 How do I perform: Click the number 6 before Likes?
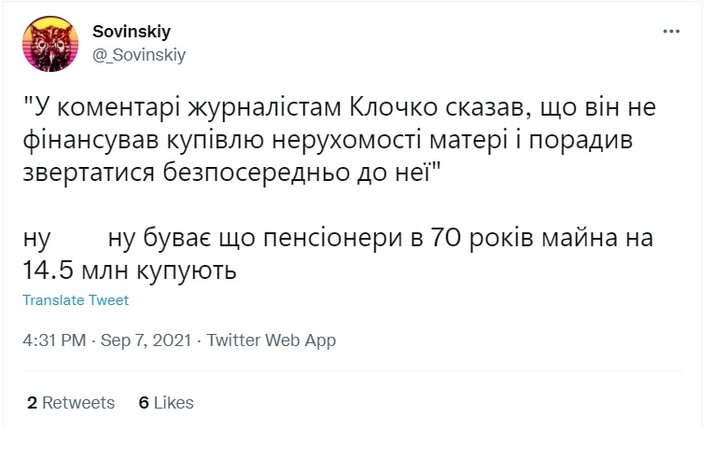click(144, 403)
